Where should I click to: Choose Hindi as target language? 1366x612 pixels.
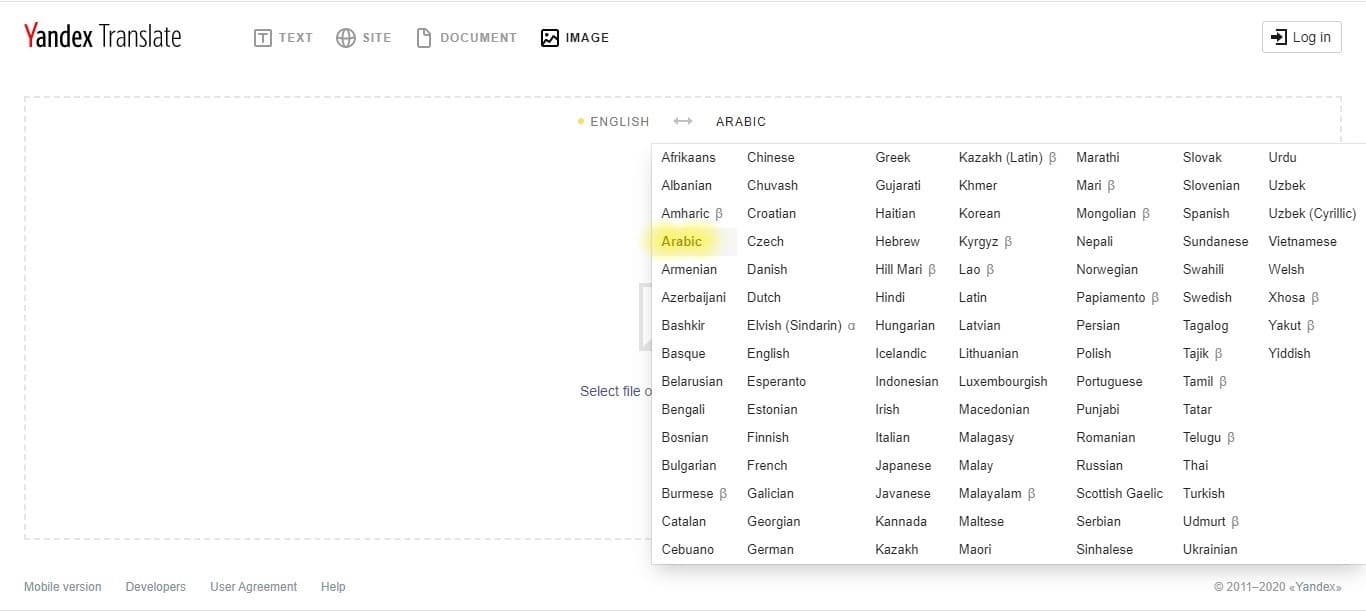(x=890, y=297)
